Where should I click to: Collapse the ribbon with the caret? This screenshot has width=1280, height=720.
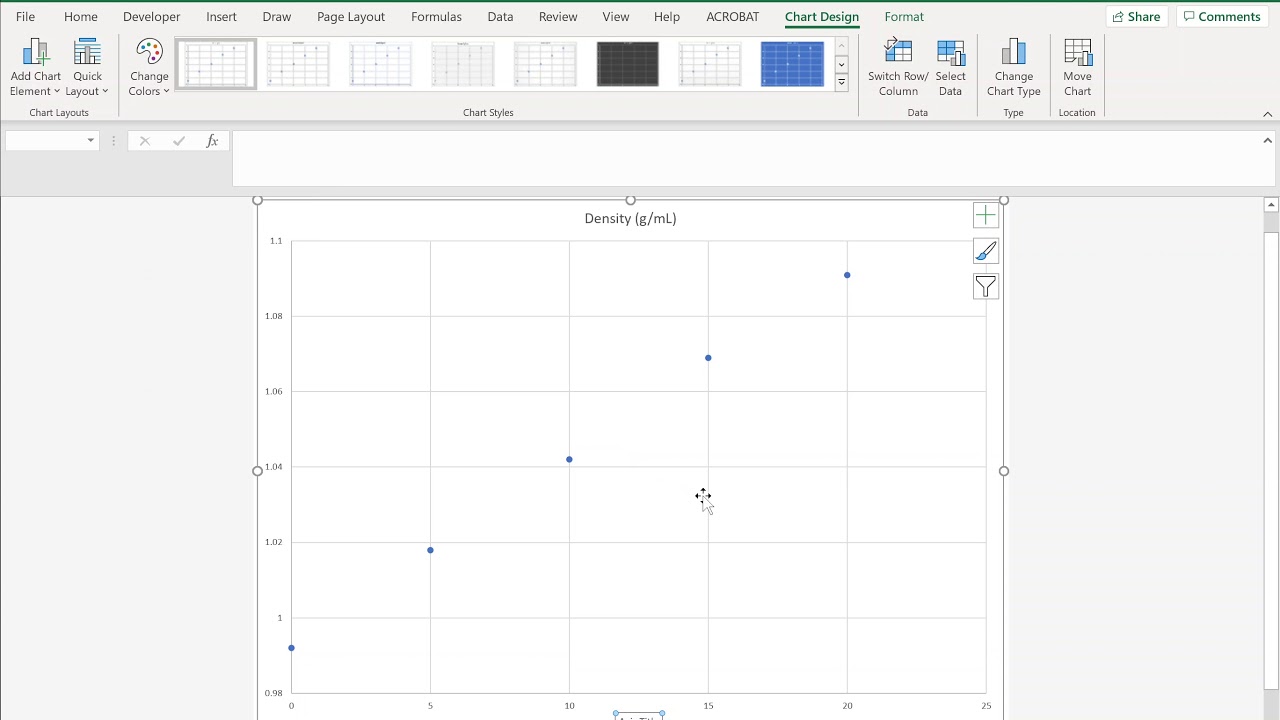(1267, 114)
